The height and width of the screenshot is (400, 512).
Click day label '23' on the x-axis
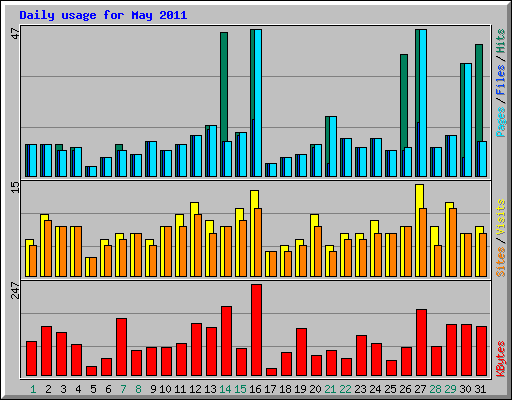click(x=360, y=389)
